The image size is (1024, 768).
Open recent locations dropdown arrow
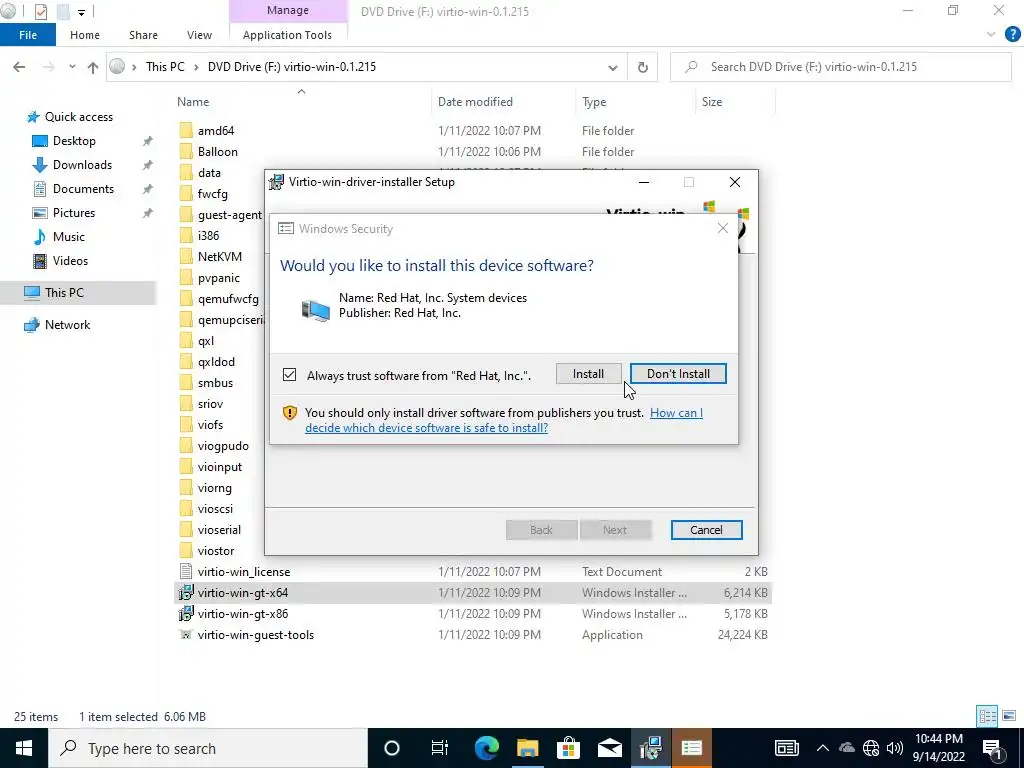coord(72,67)
